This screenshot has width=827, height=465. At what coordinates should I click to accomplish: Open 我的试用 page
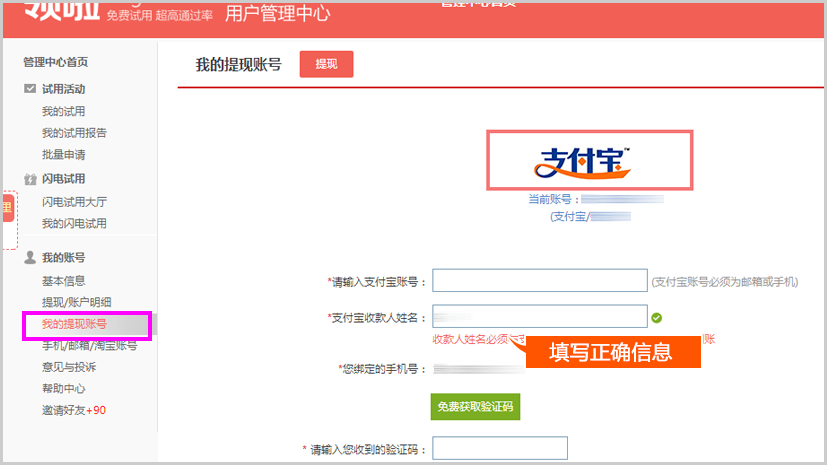pyautogui.click(x=63, y=111)
